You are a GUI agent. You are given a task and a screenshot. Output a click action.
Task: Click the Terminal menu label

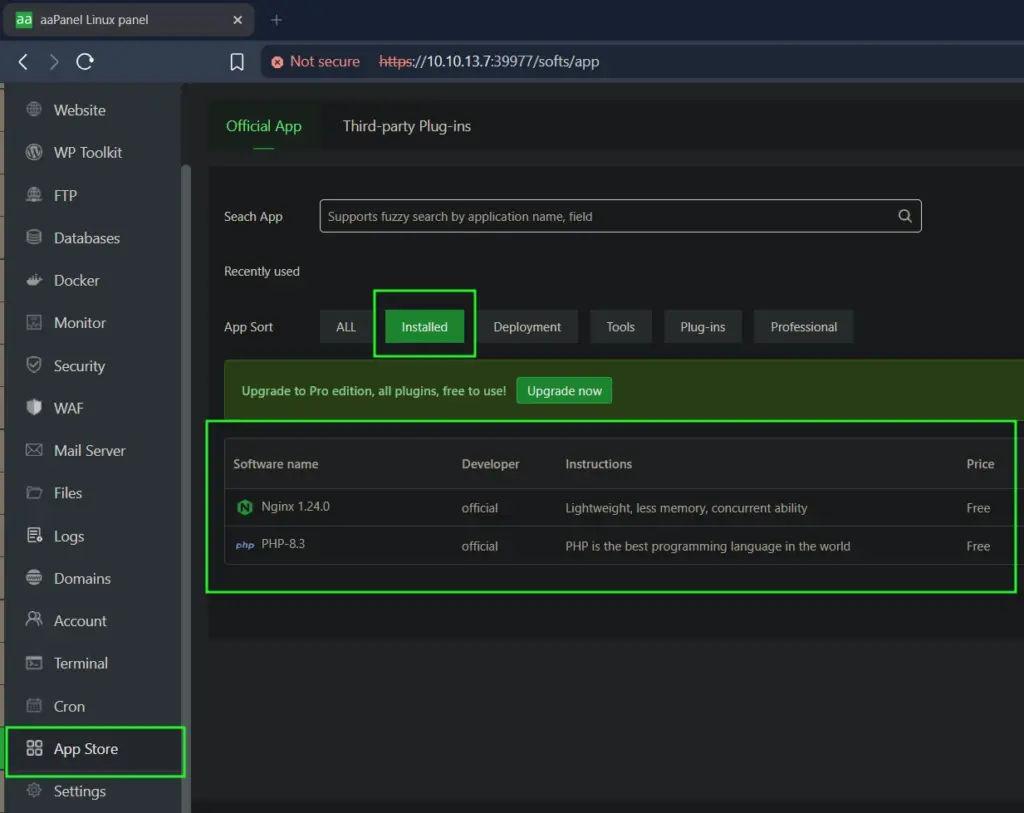click(81, 663)
